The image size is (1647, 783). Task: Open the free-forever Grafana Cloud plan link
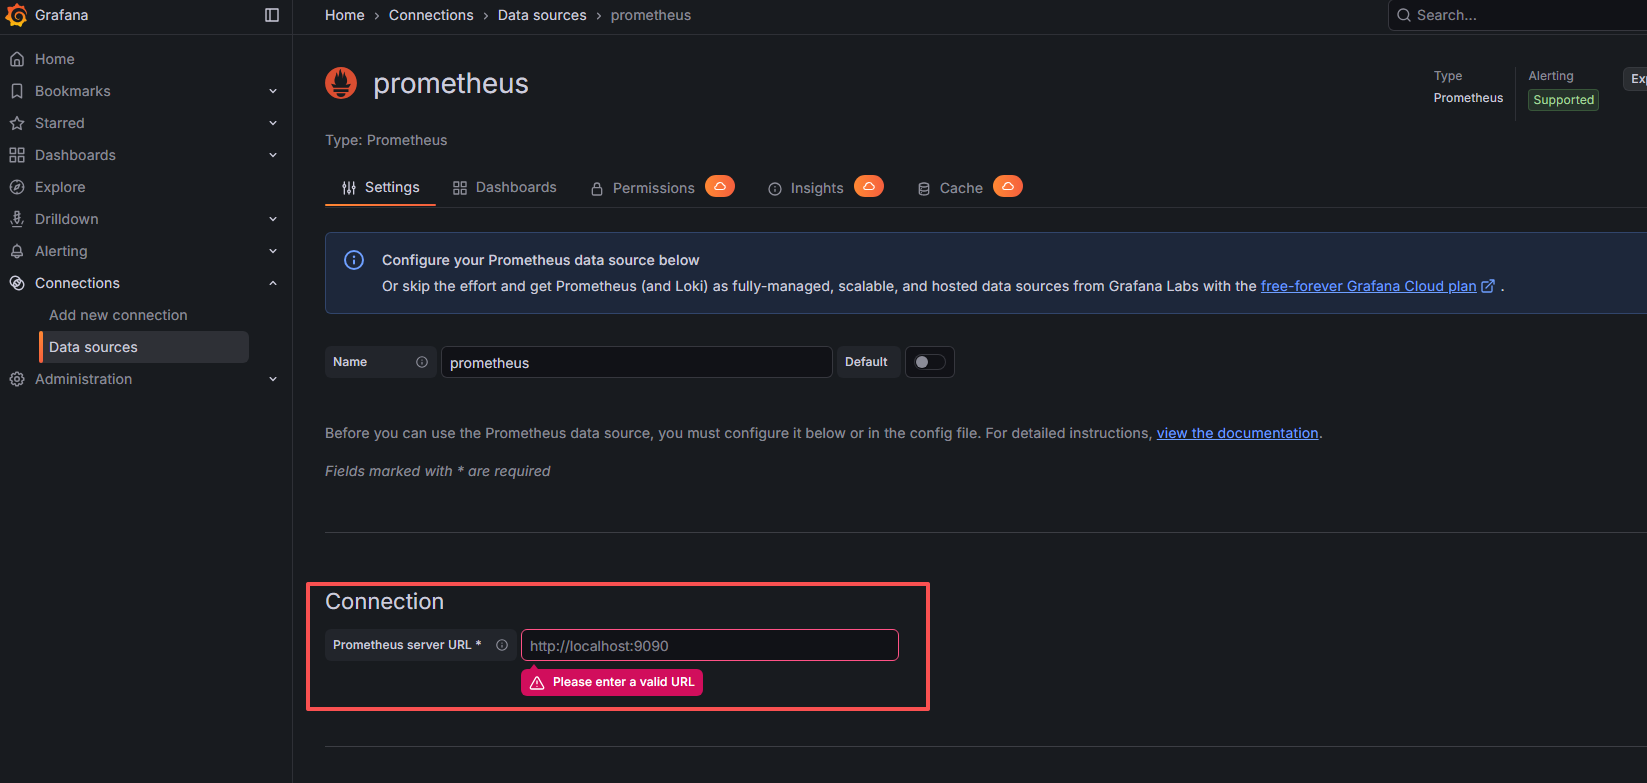pyautogui.click(x=1368, y=286)
